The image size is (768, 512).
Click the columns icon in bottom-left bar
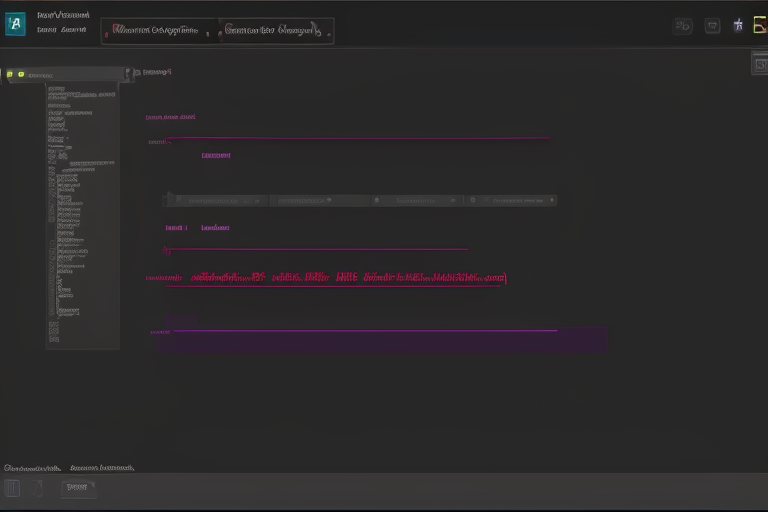13,488
